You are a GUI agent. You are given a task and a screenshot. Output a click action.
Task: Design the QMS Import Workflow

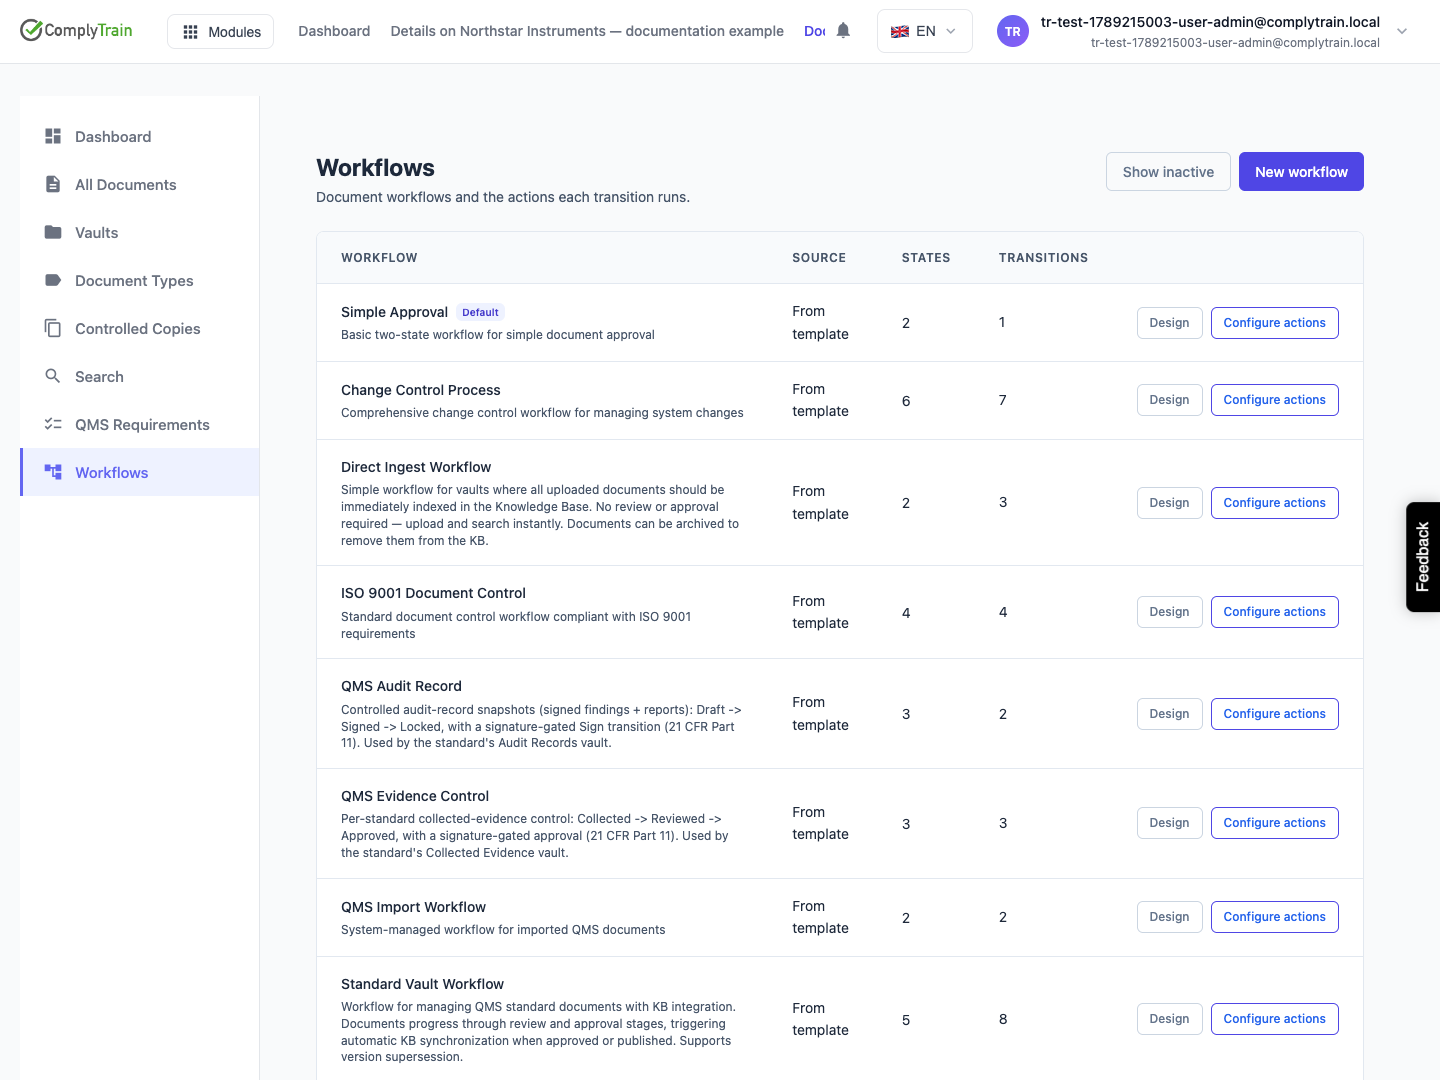point(1169,917)
